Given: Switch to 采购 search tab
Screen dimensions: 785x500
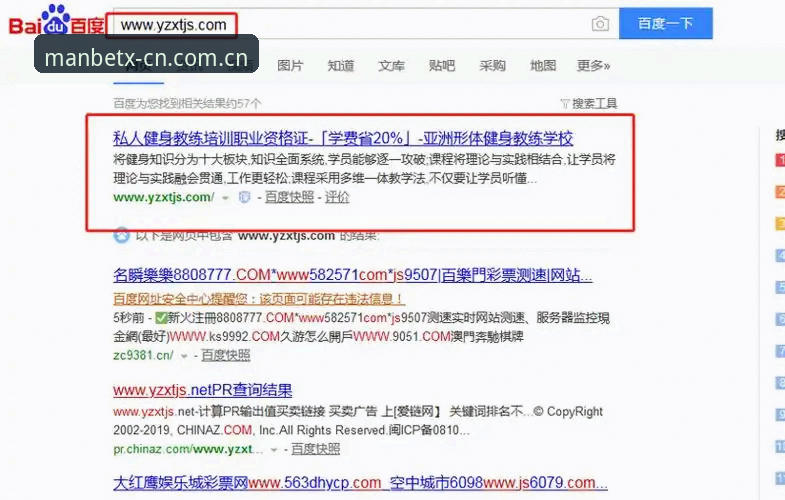Looking at the screenshot, I should [493, 66].
